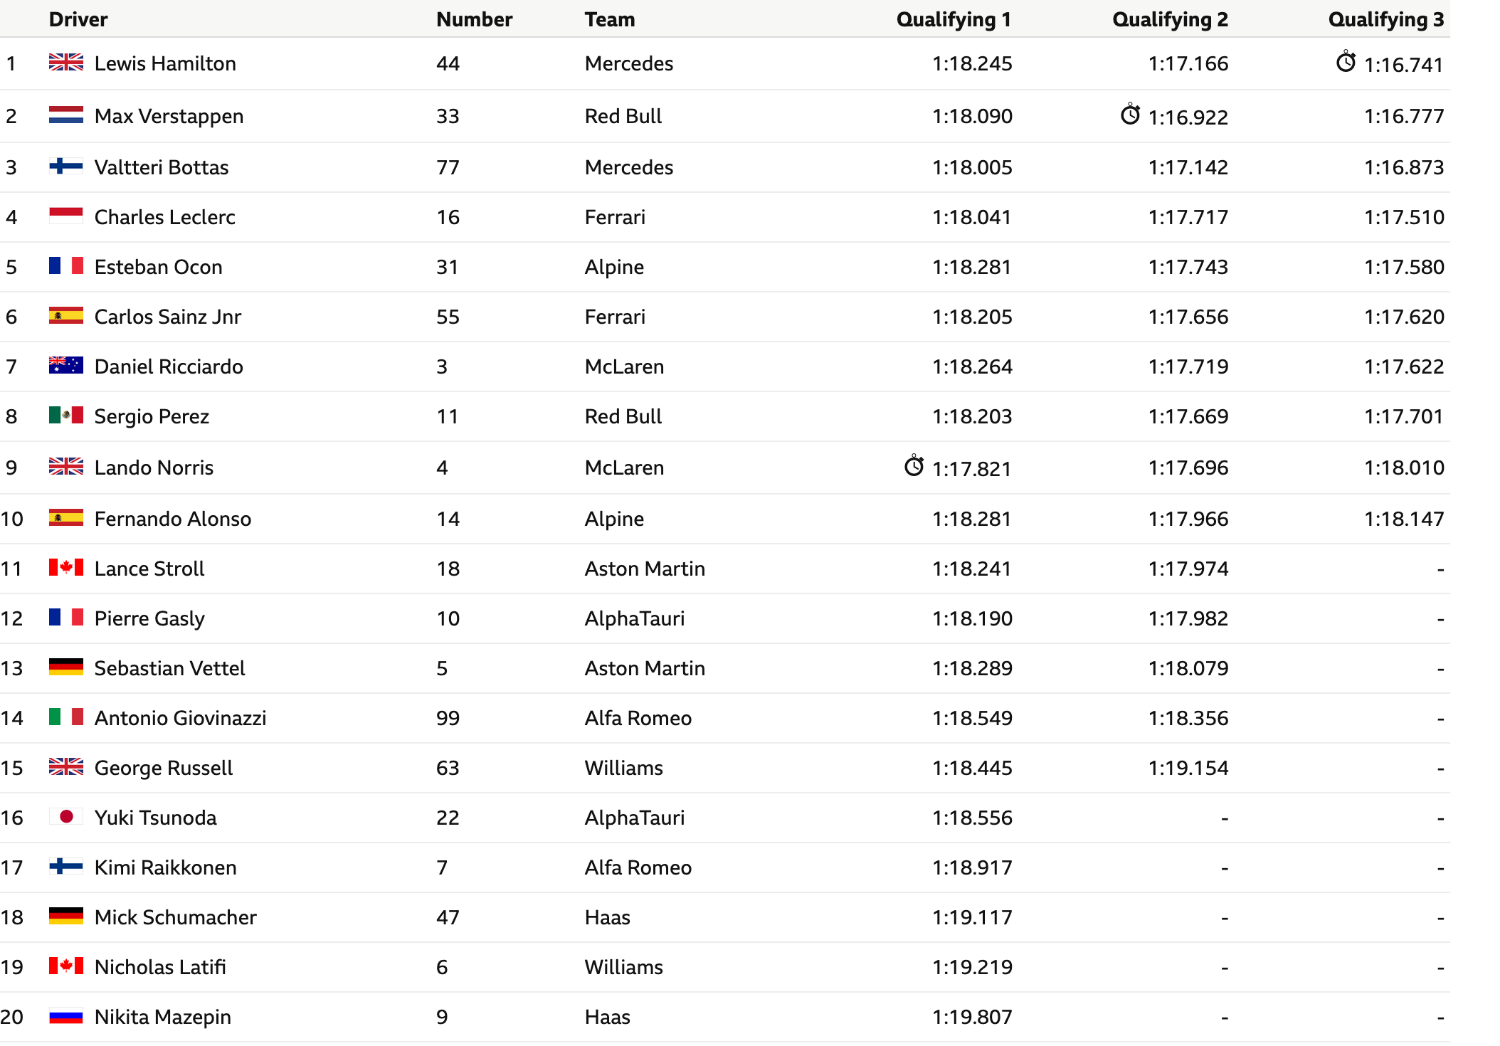Click Mick Schumacher's row name
1500x1046 pixels.
pos(175,917)
